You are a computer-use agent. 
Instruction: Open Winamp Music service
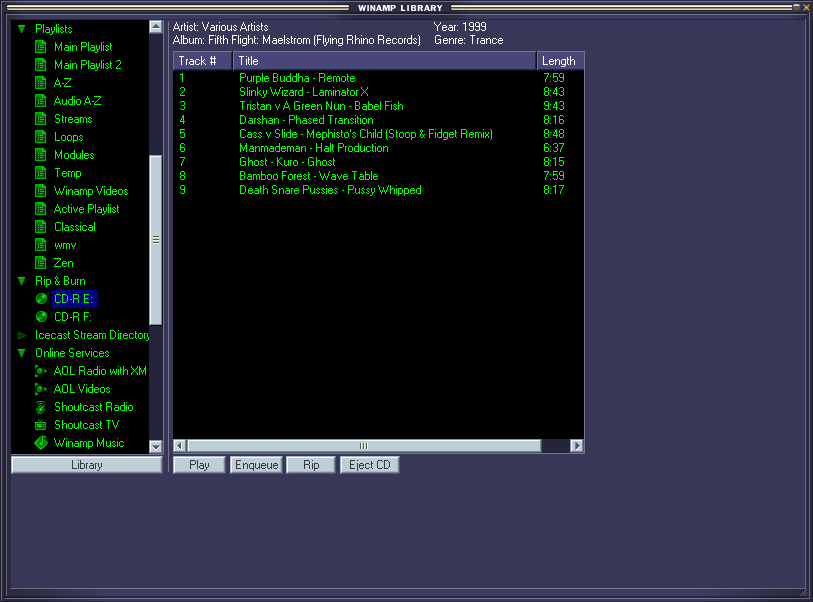[89, 443]
